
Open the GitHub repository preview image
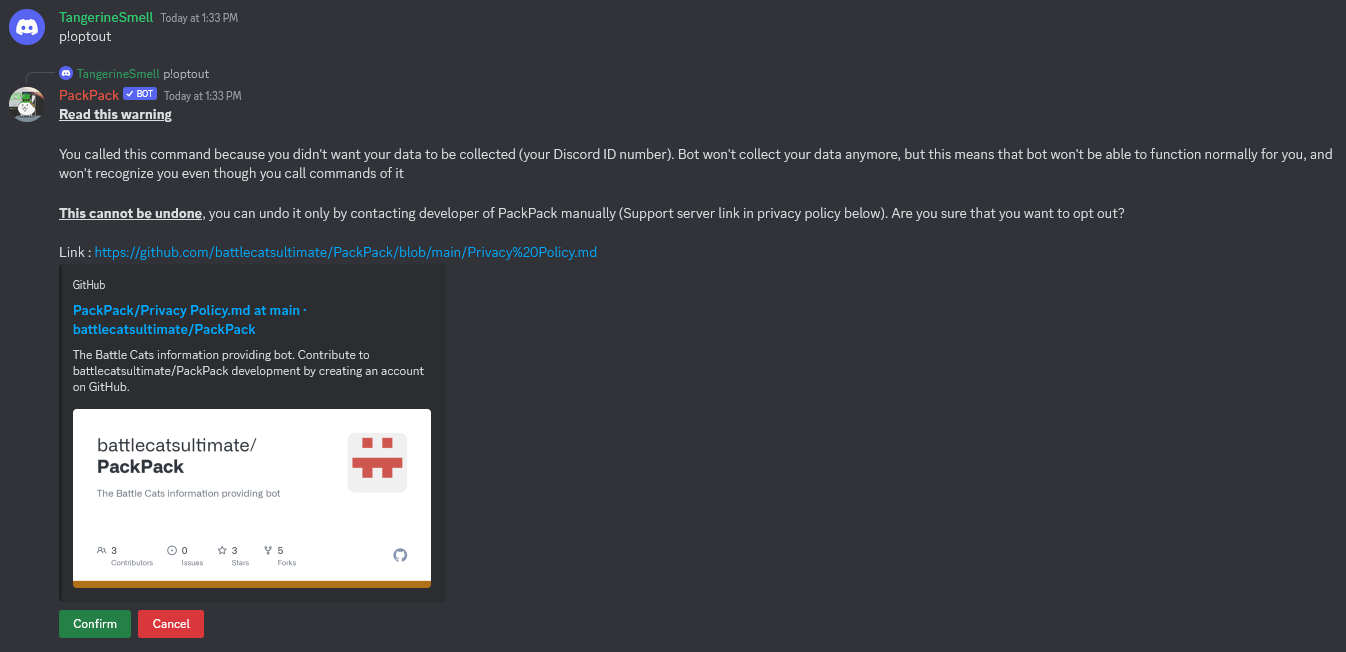(252, 498)
